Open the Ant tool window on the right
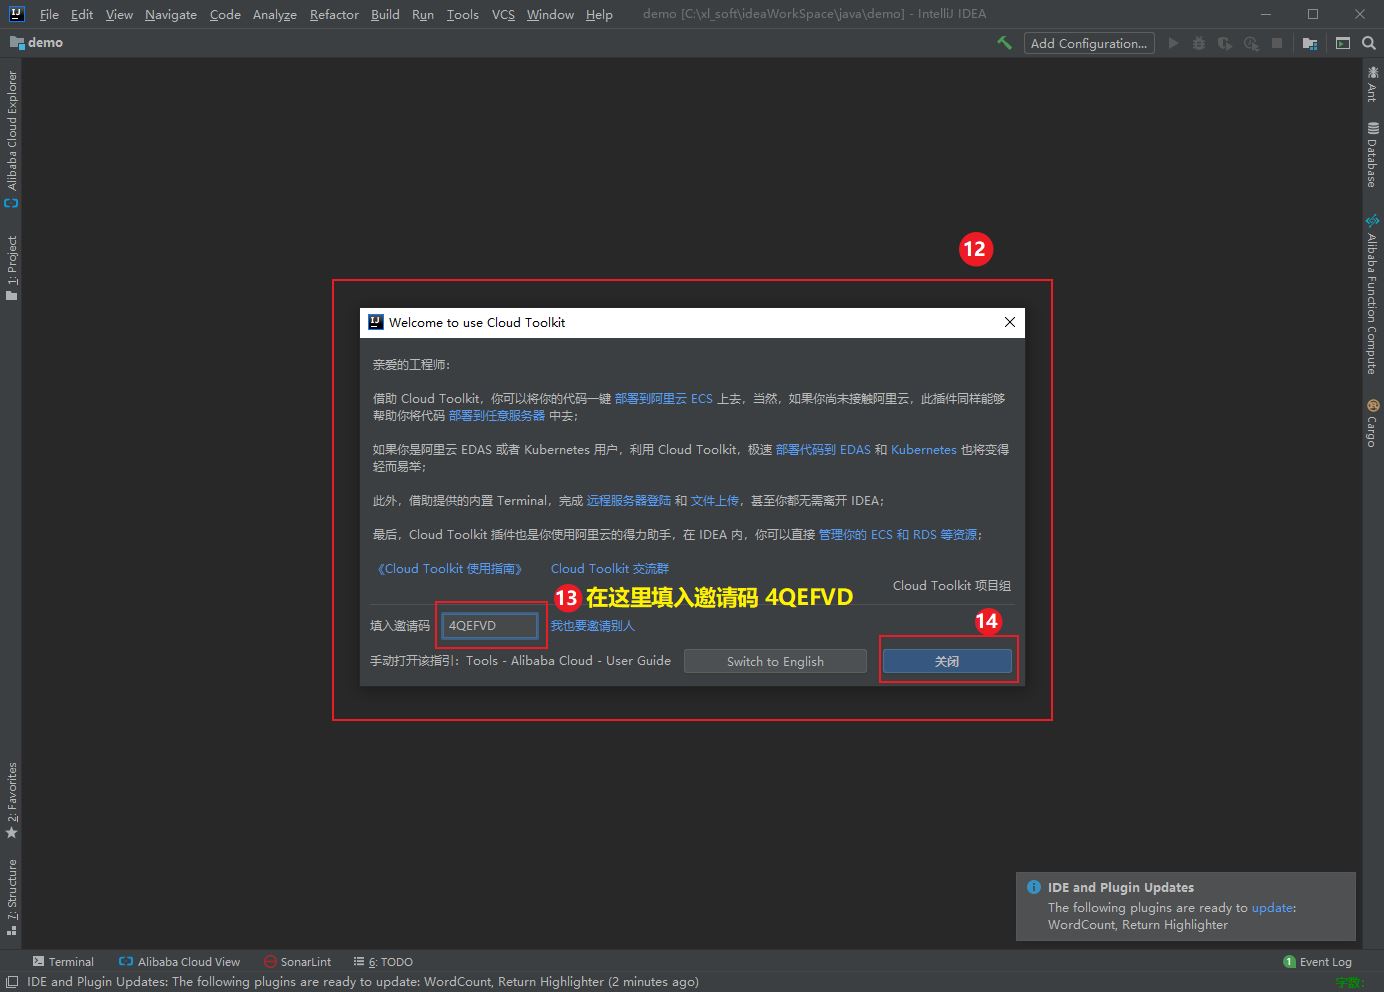The height and width of the screenshot is (992, 1384). [1372, 84]
